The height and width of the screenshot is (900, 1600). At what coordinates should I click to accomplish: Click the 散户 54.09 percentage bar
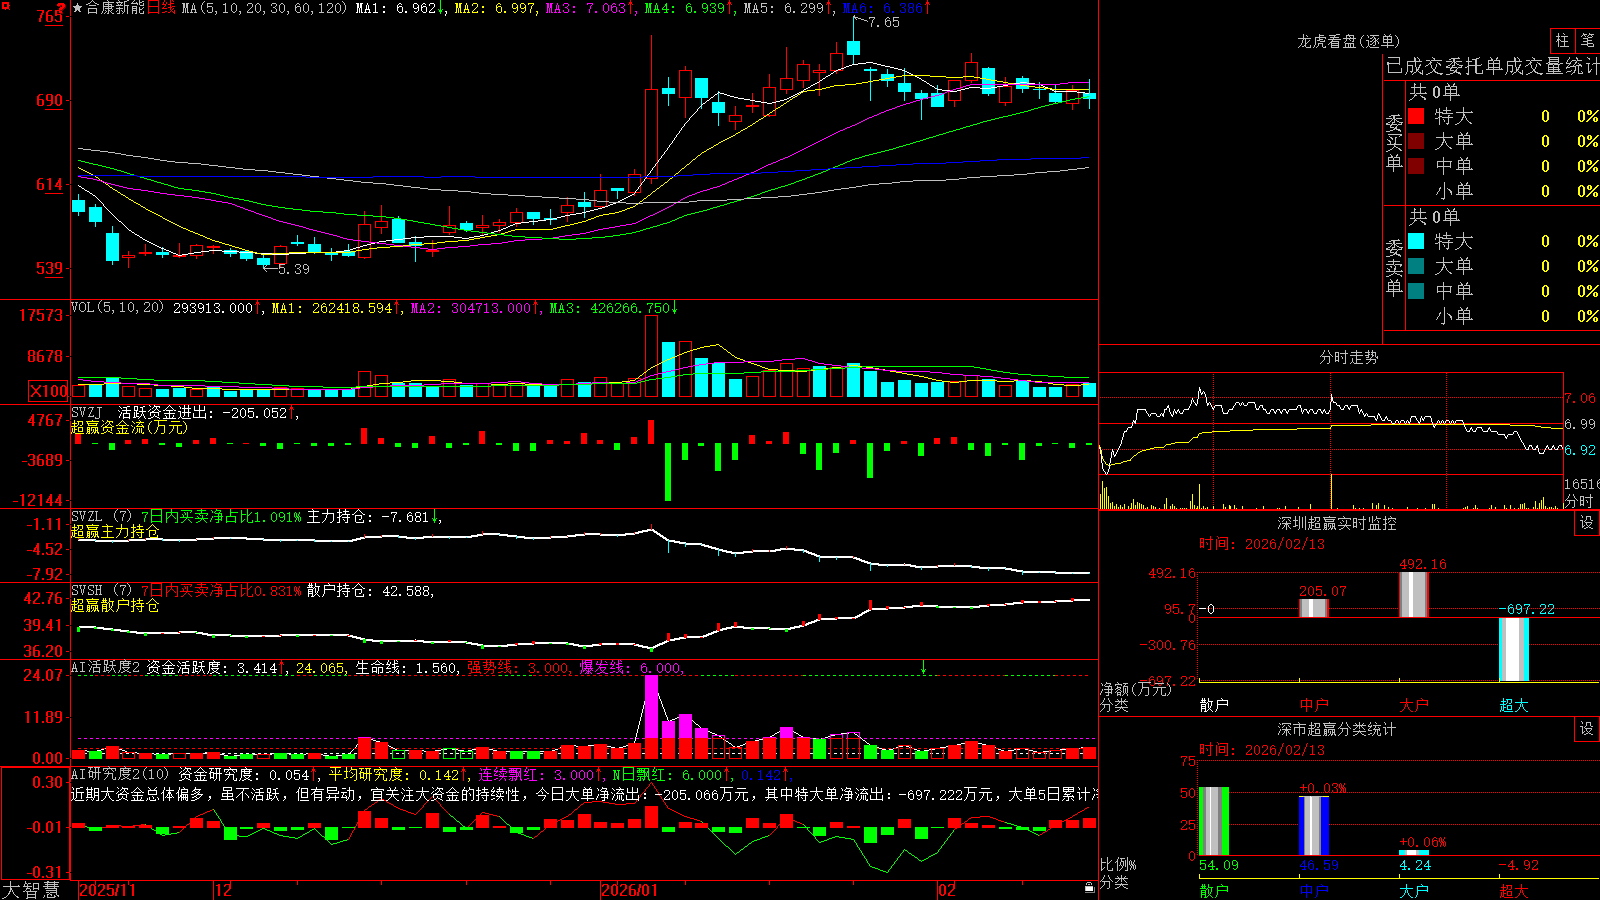pos(1214,821)
